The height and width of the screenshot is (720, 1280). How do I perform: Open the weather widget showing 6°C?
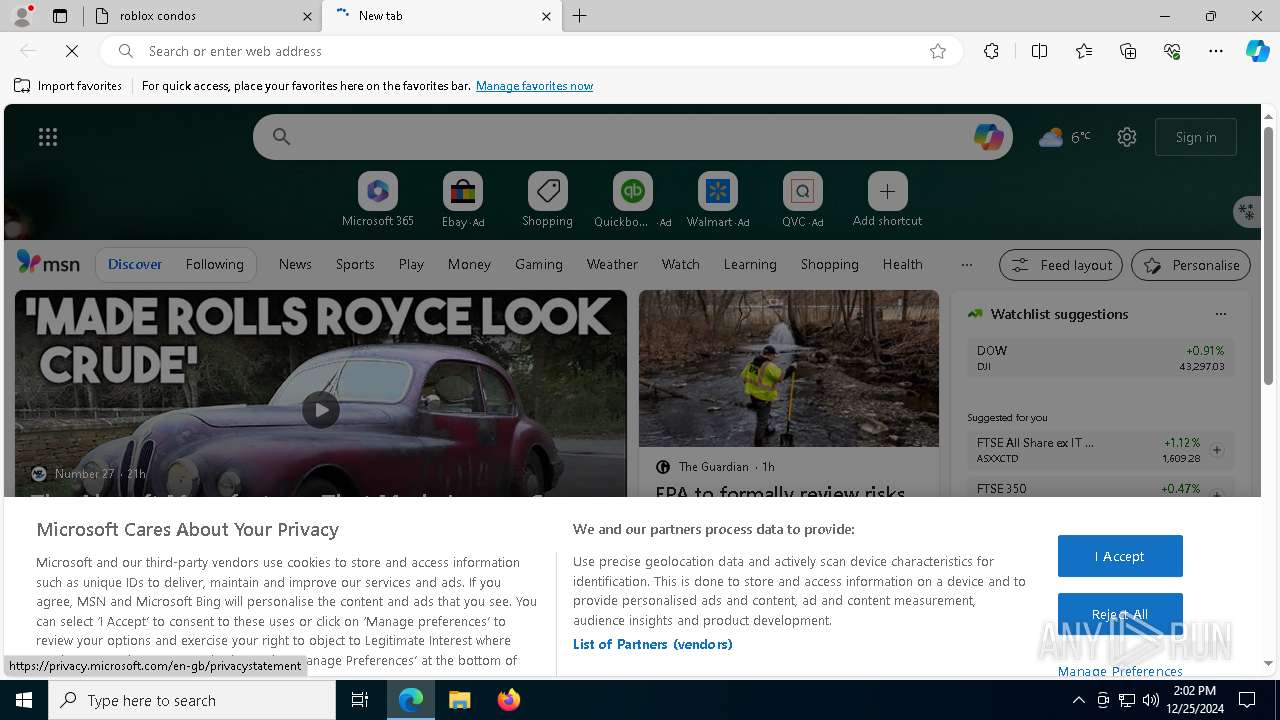point(1065,137)
